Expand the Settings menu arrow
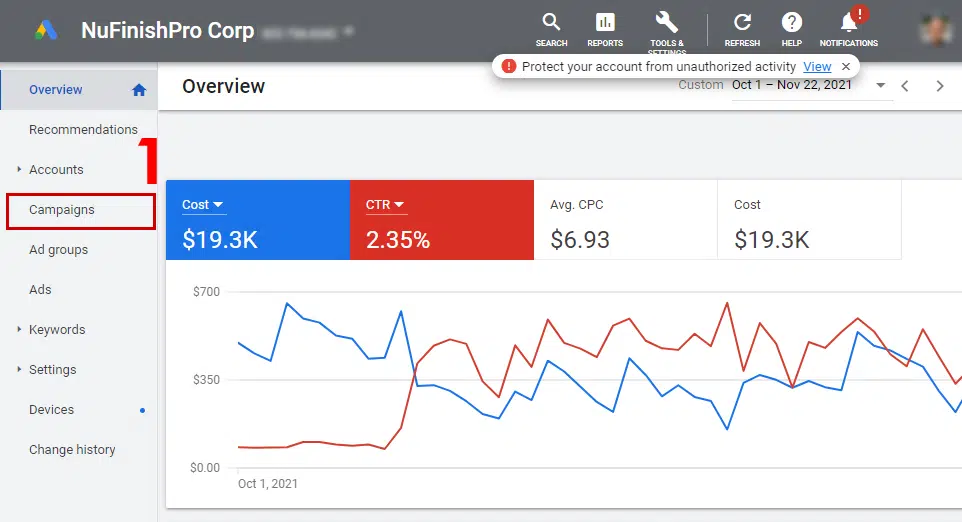The image size is (962, 522). coord(19,369)
